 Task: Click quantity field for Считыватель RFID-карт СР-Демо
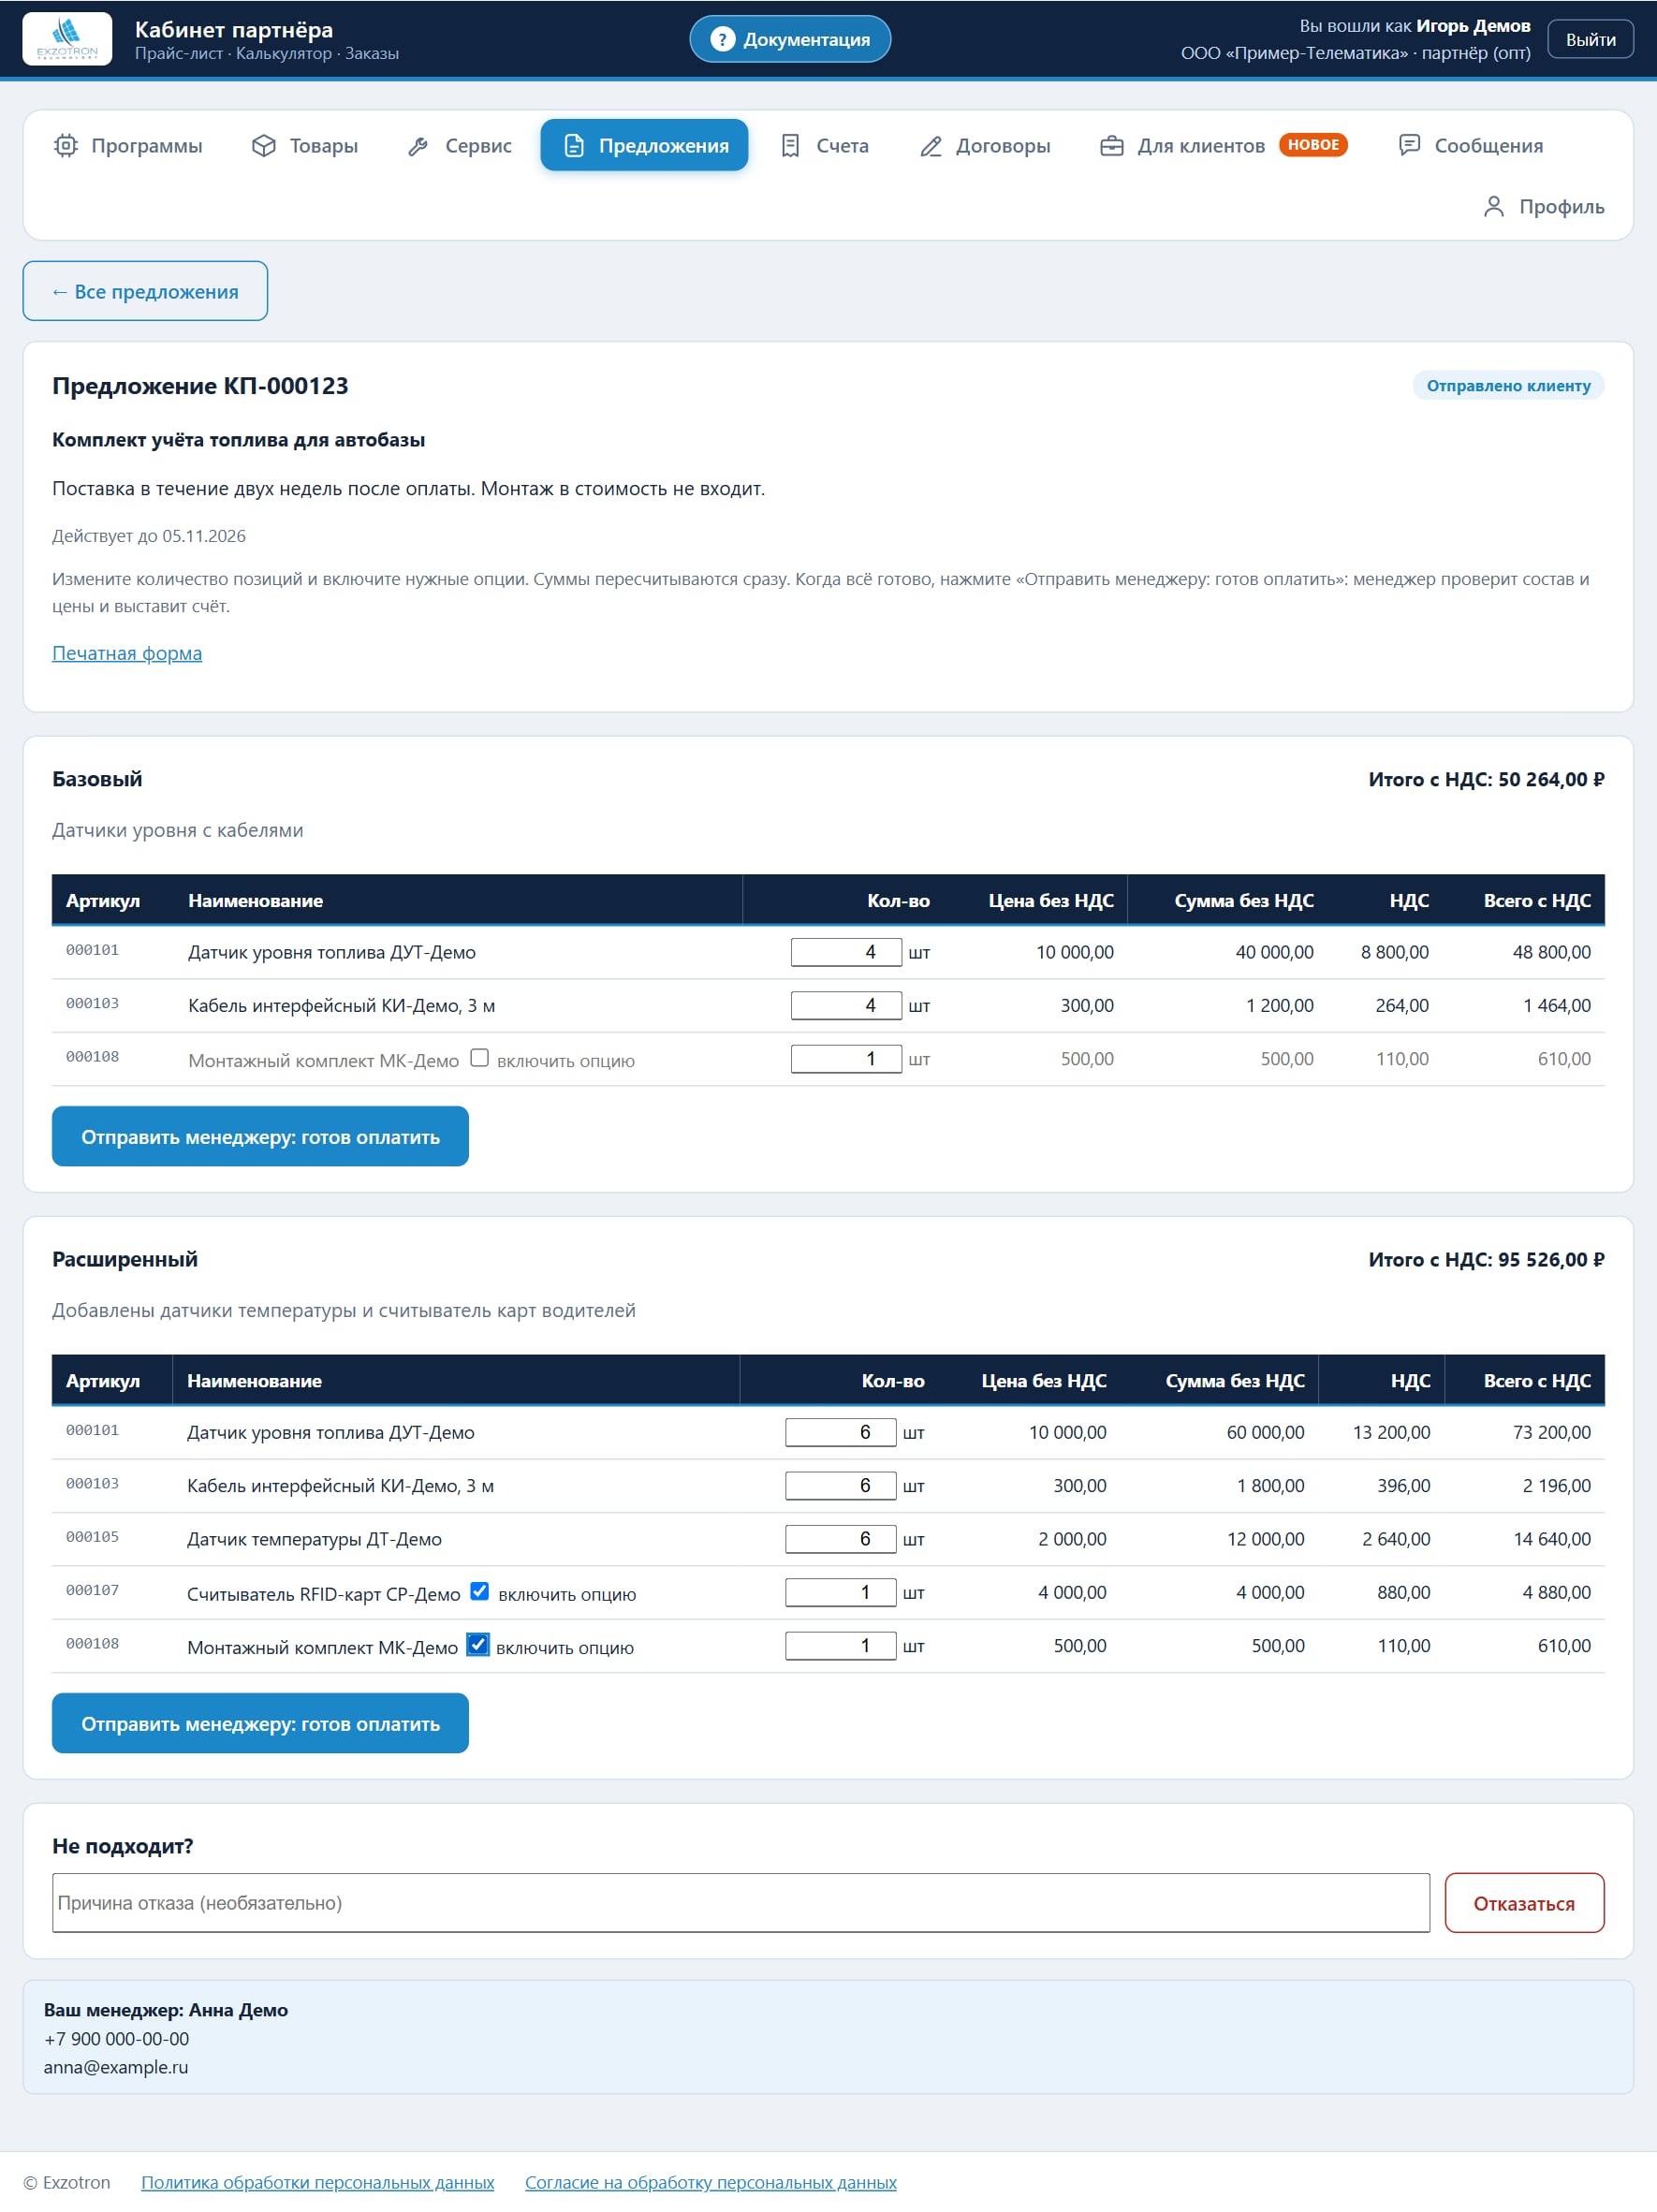coord(841,1592)
